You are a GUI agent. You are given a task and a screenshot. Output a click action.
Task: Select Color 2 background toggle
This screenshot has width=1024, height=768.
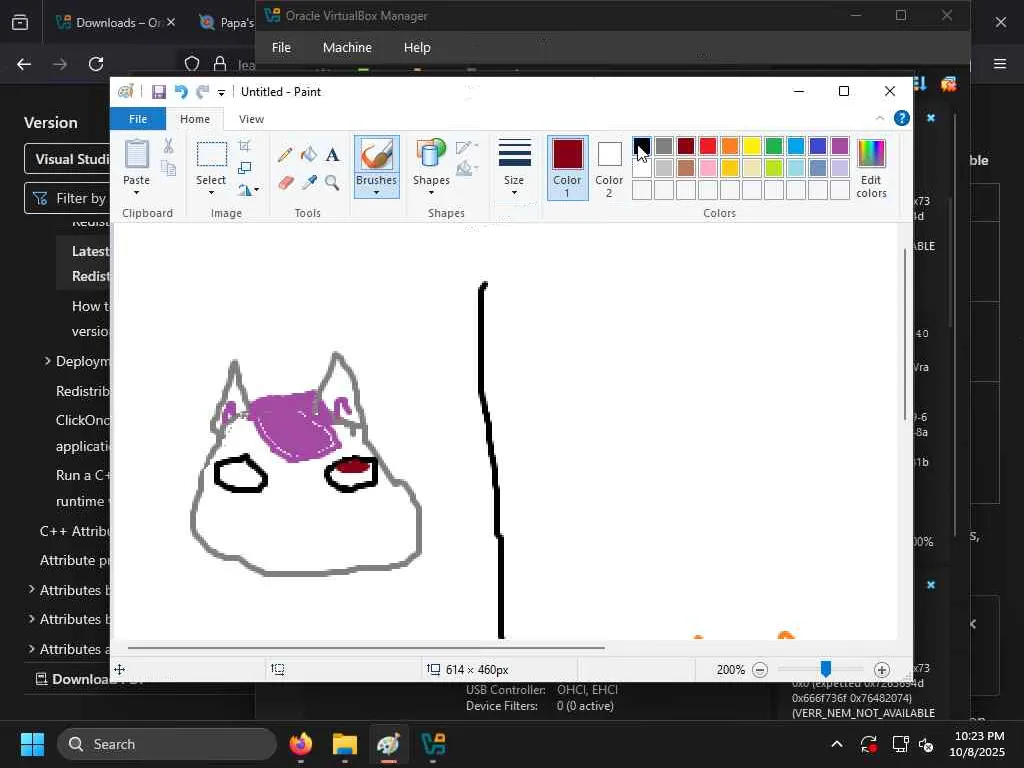pyautogui.click(x=609, y=168)
